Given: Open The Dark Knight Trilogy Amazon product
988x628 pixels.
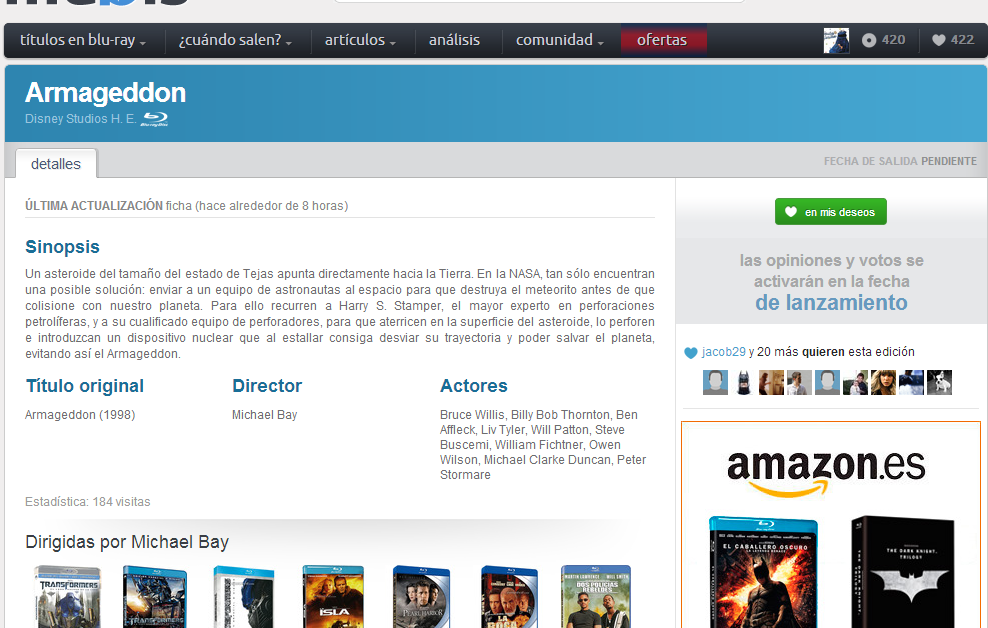Looking at the screenshot, I should [x=902, y=572].
